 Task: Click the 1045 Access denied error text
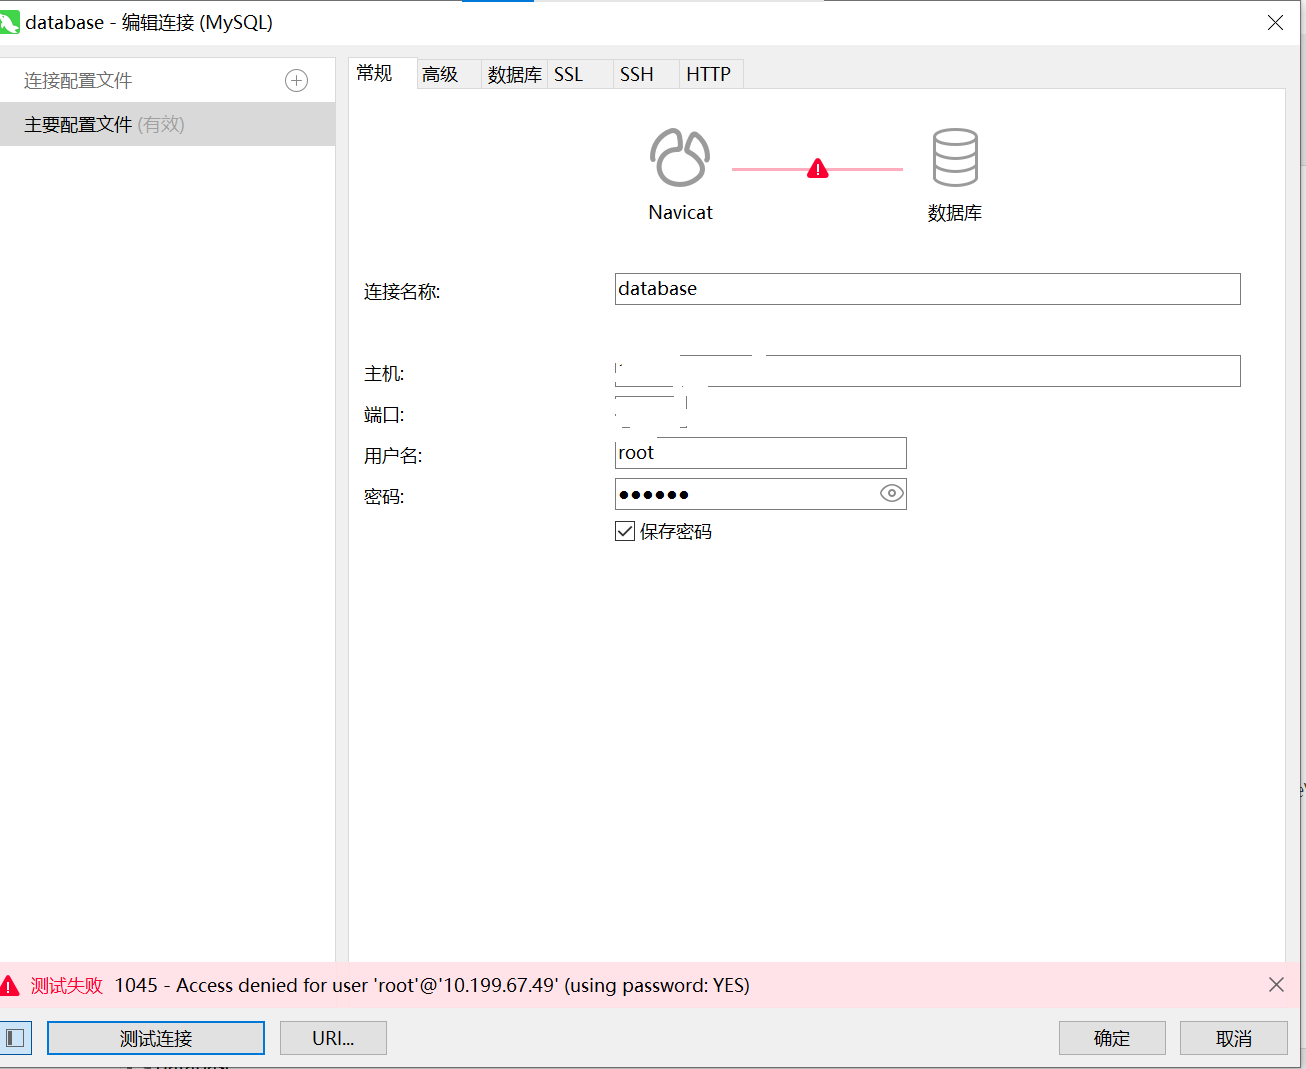click(432, 985)
